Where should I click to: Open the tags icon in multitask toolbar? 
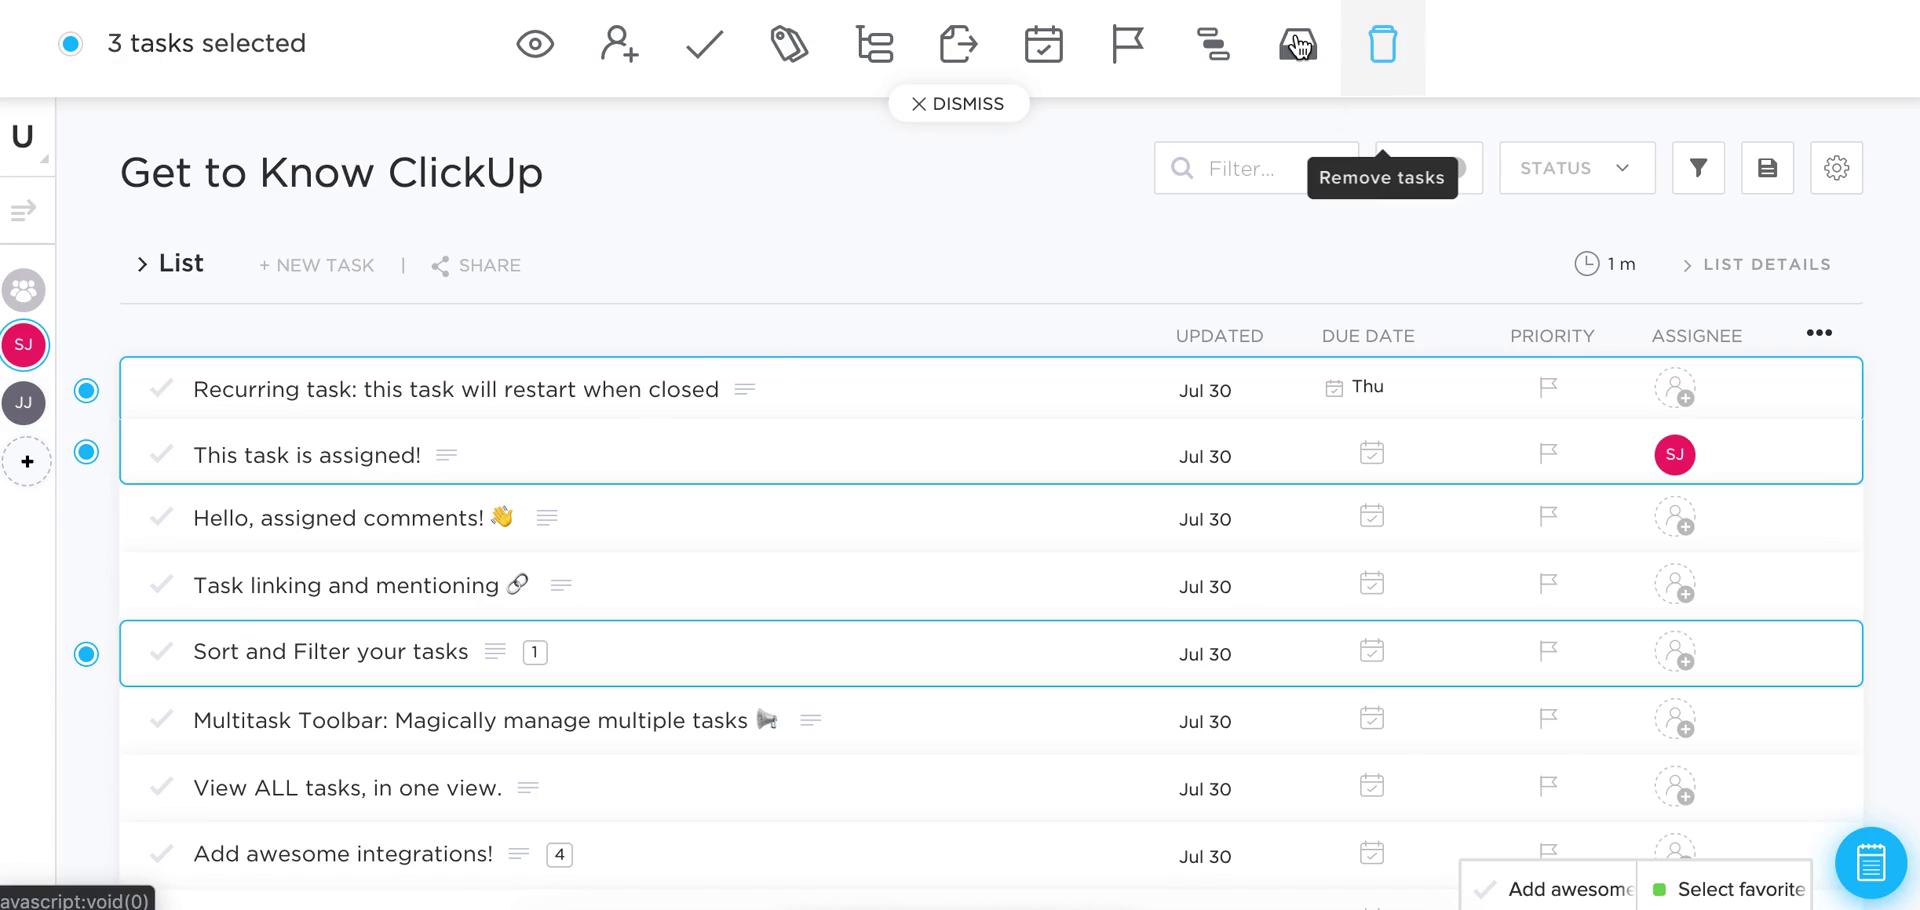point(789,44)
